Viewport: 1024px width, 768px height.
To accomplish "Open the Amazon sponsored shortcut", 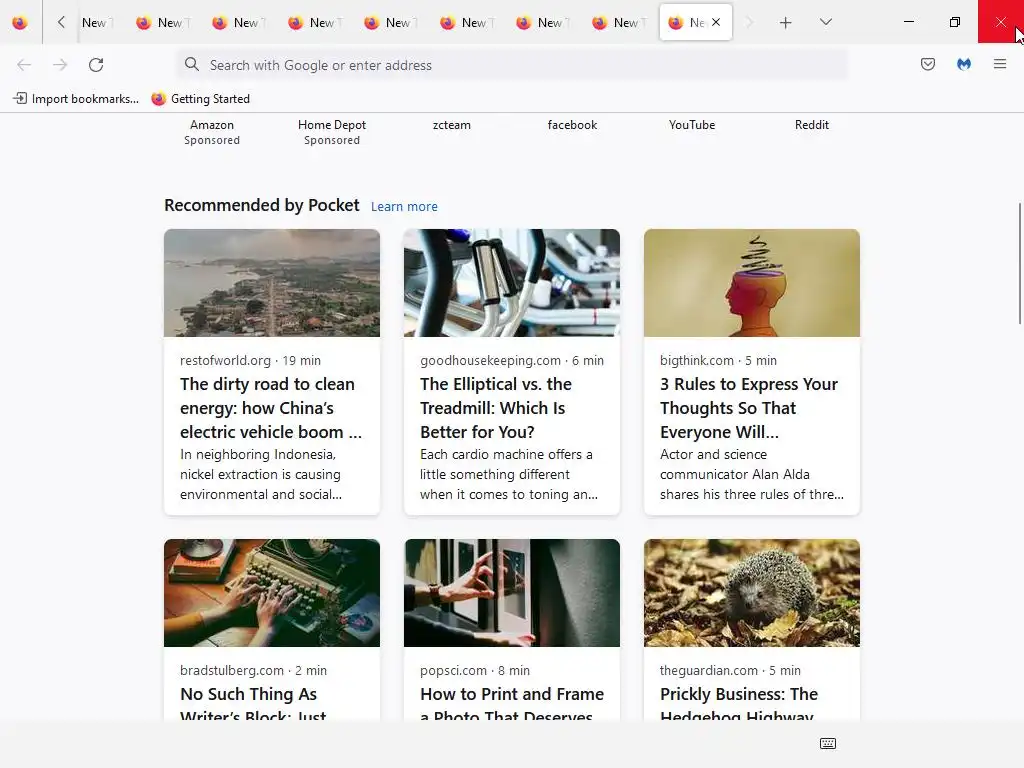I will [x=212, y=132].
